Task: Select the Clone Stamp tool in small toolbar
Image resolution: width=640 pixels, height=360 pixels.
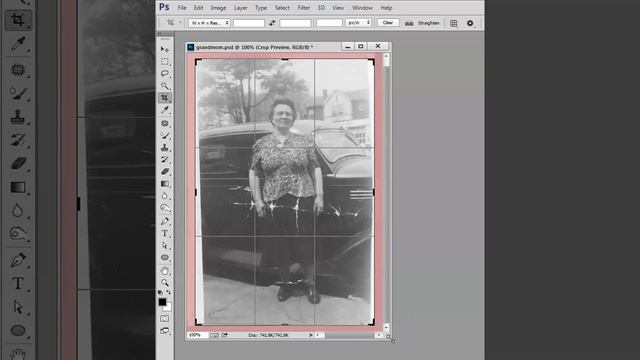Action: 164,147
